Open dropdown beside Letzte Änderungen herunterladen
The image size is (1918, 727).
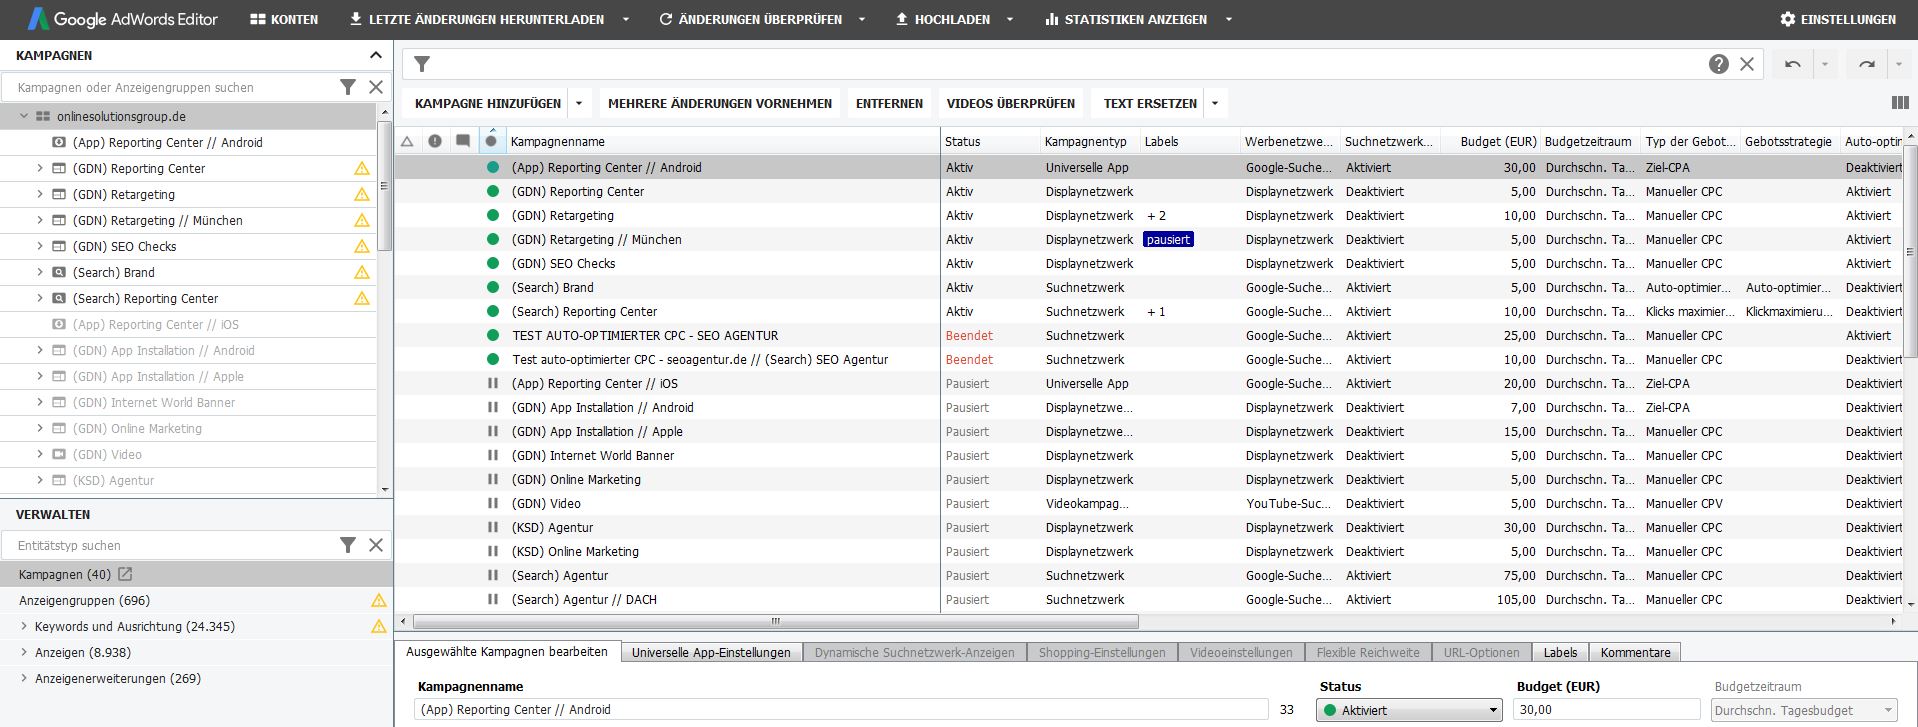click(626, 19)
